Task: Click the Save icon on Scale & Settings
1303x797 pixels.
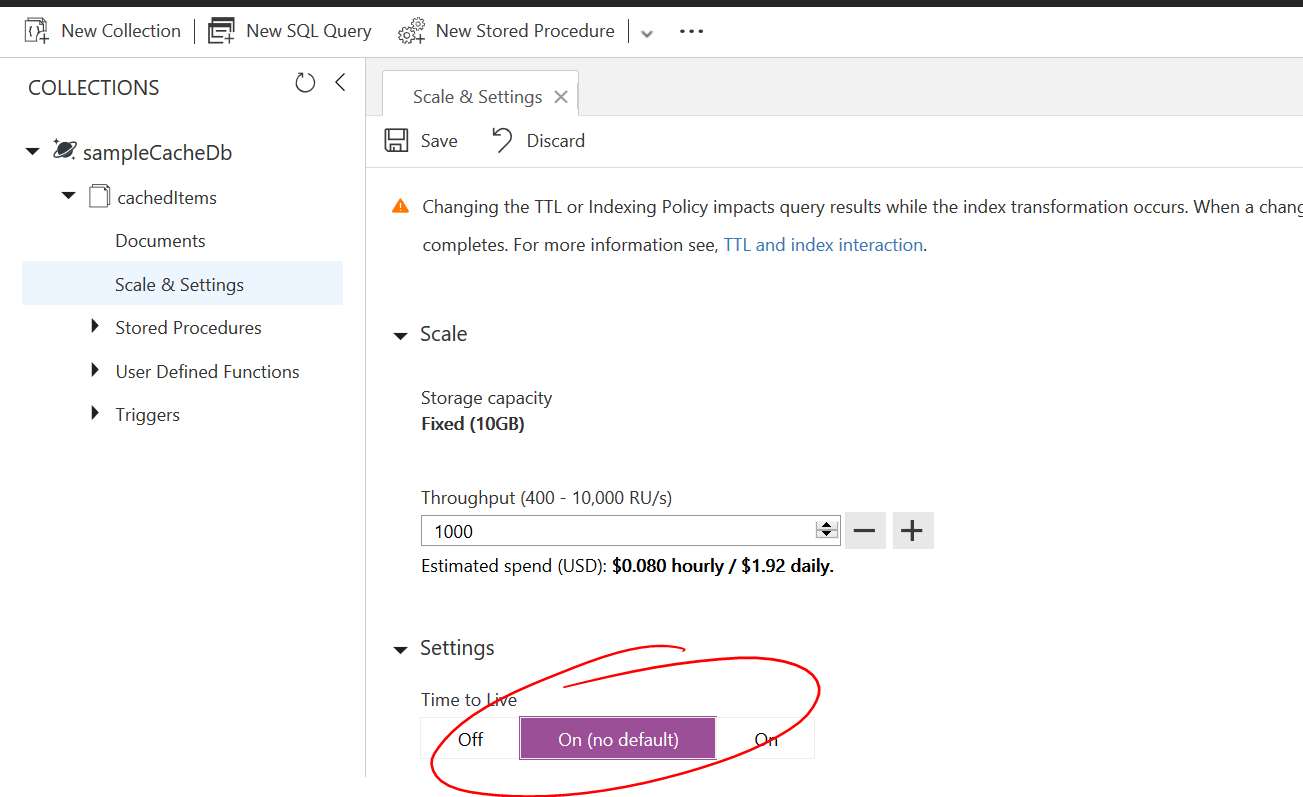Action: [x=398, y=140]
